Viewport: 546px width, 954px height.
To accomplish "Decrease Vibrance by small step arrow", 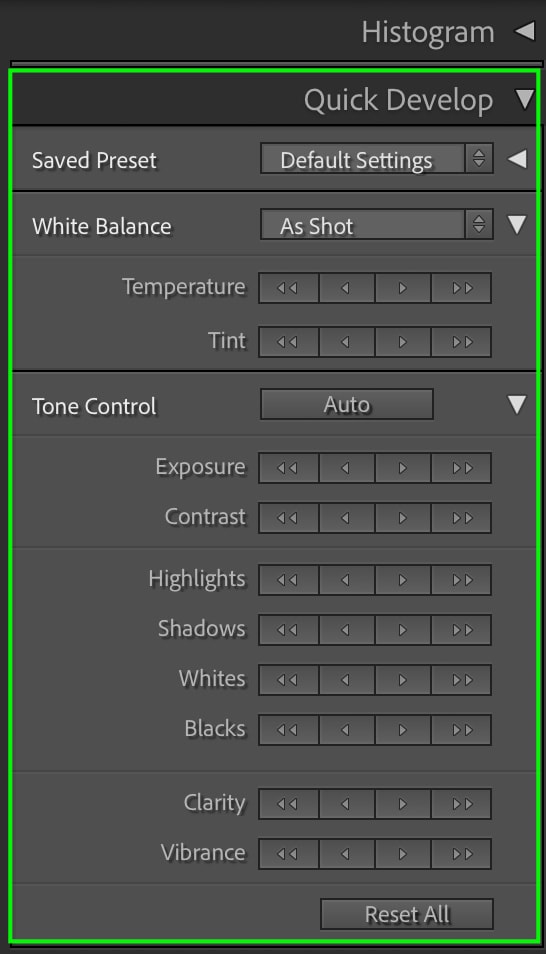I will [346, 854].
